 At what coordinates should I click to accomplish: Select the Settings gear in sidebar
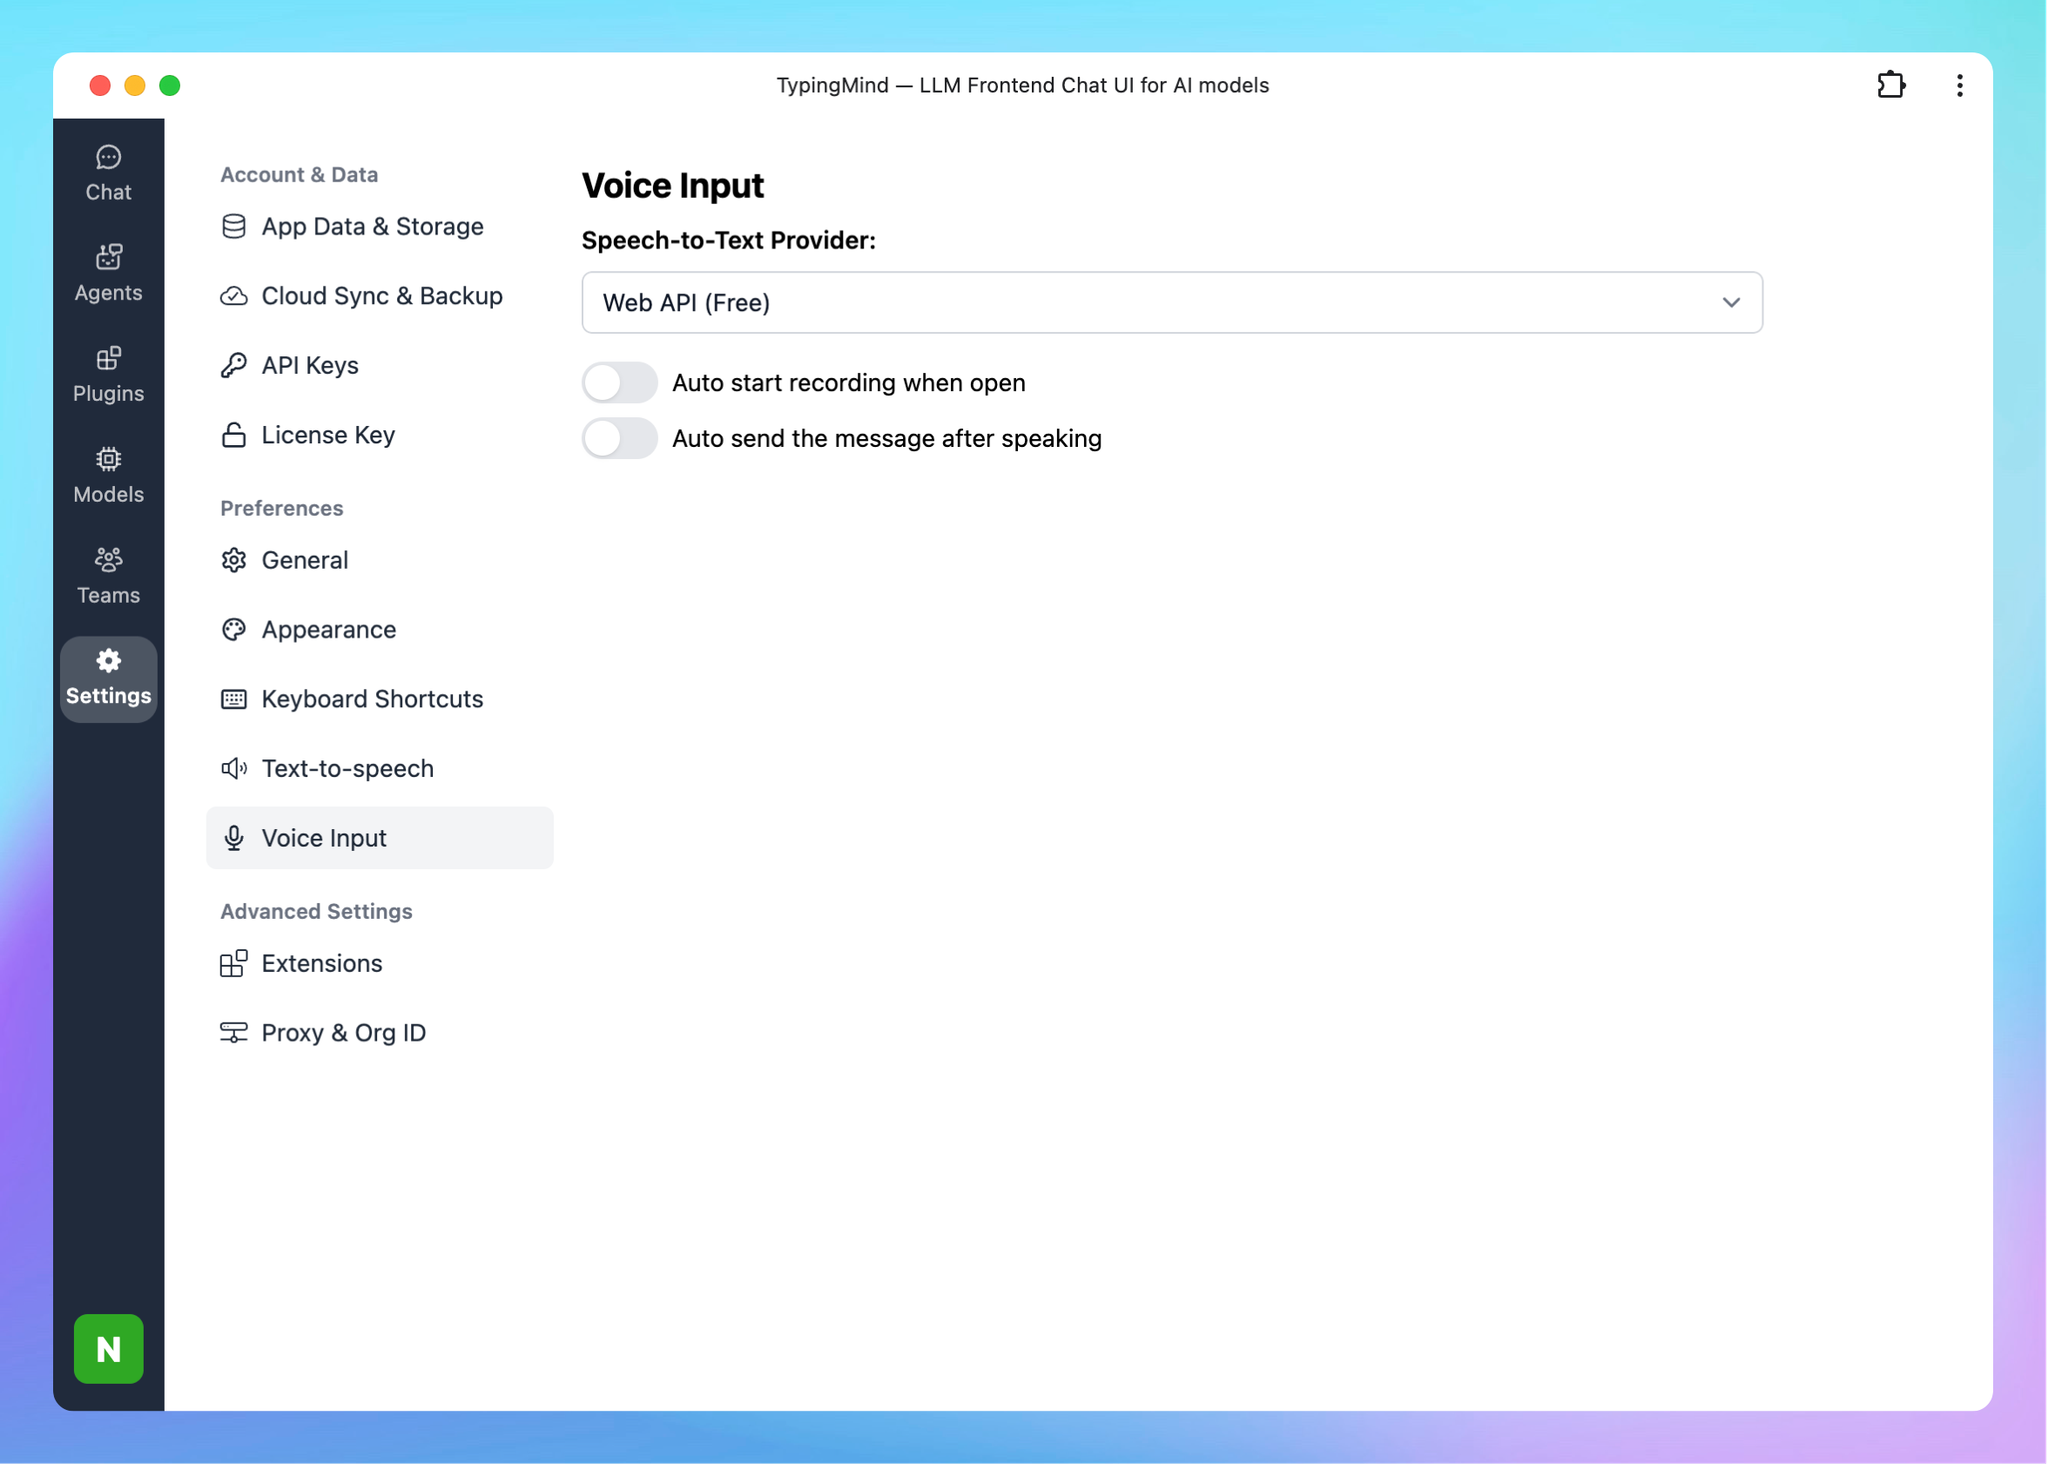click(108, 678)
